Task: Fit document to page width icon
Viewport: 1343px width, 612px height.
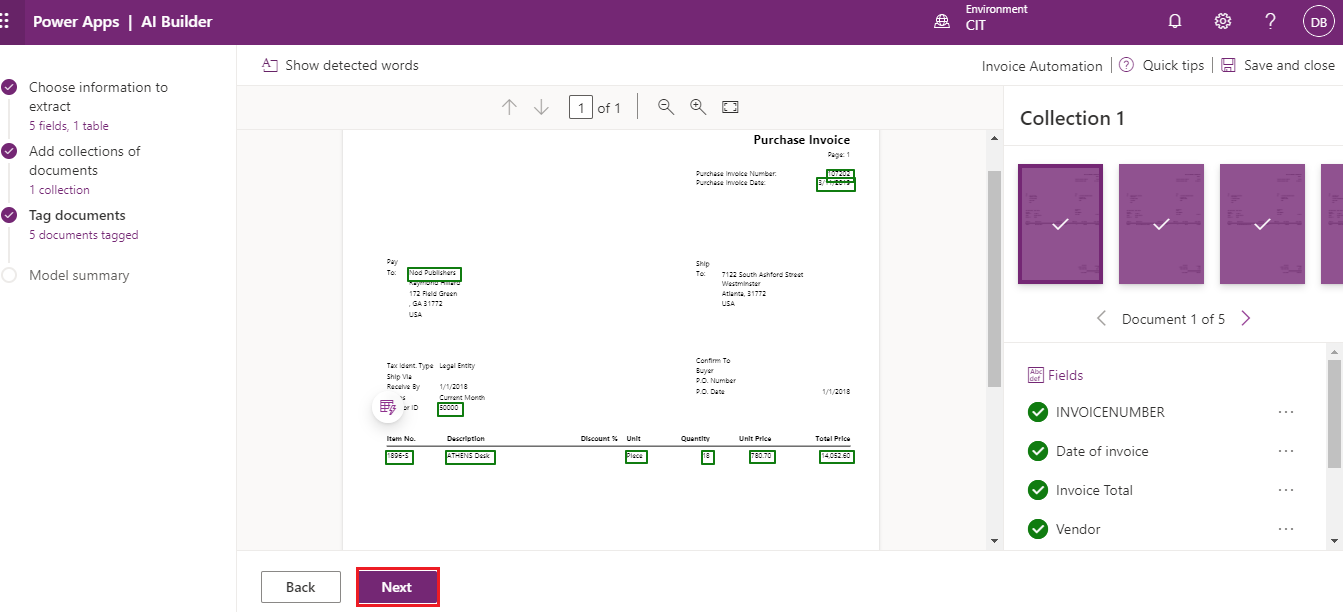Action: point(730,107)
